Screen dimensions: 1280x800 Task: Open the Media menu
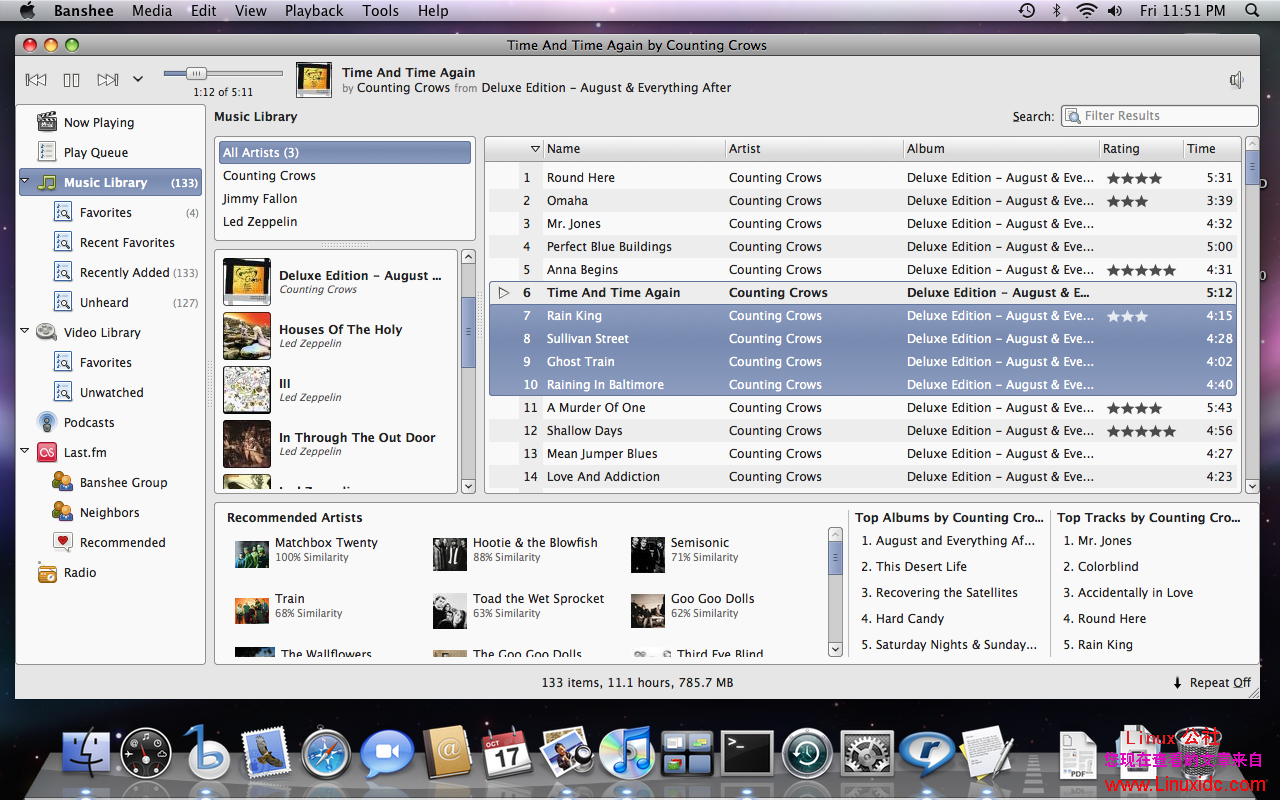point(152,10)
